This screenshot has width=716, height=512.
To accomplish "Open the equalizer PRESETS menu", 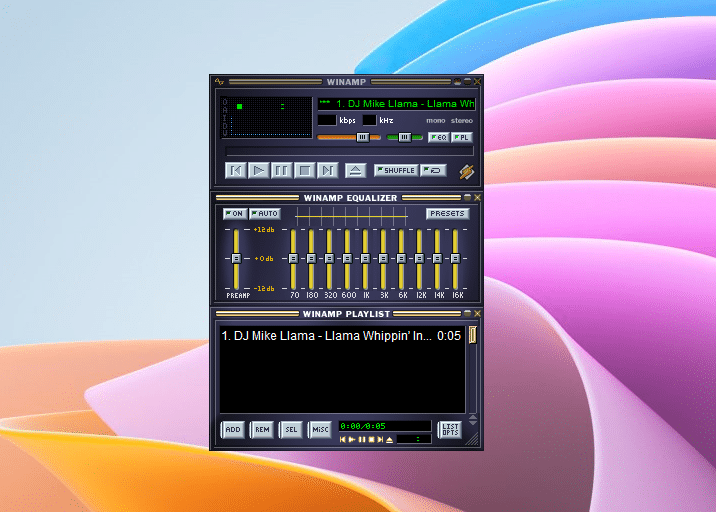I will click(447, 214).
